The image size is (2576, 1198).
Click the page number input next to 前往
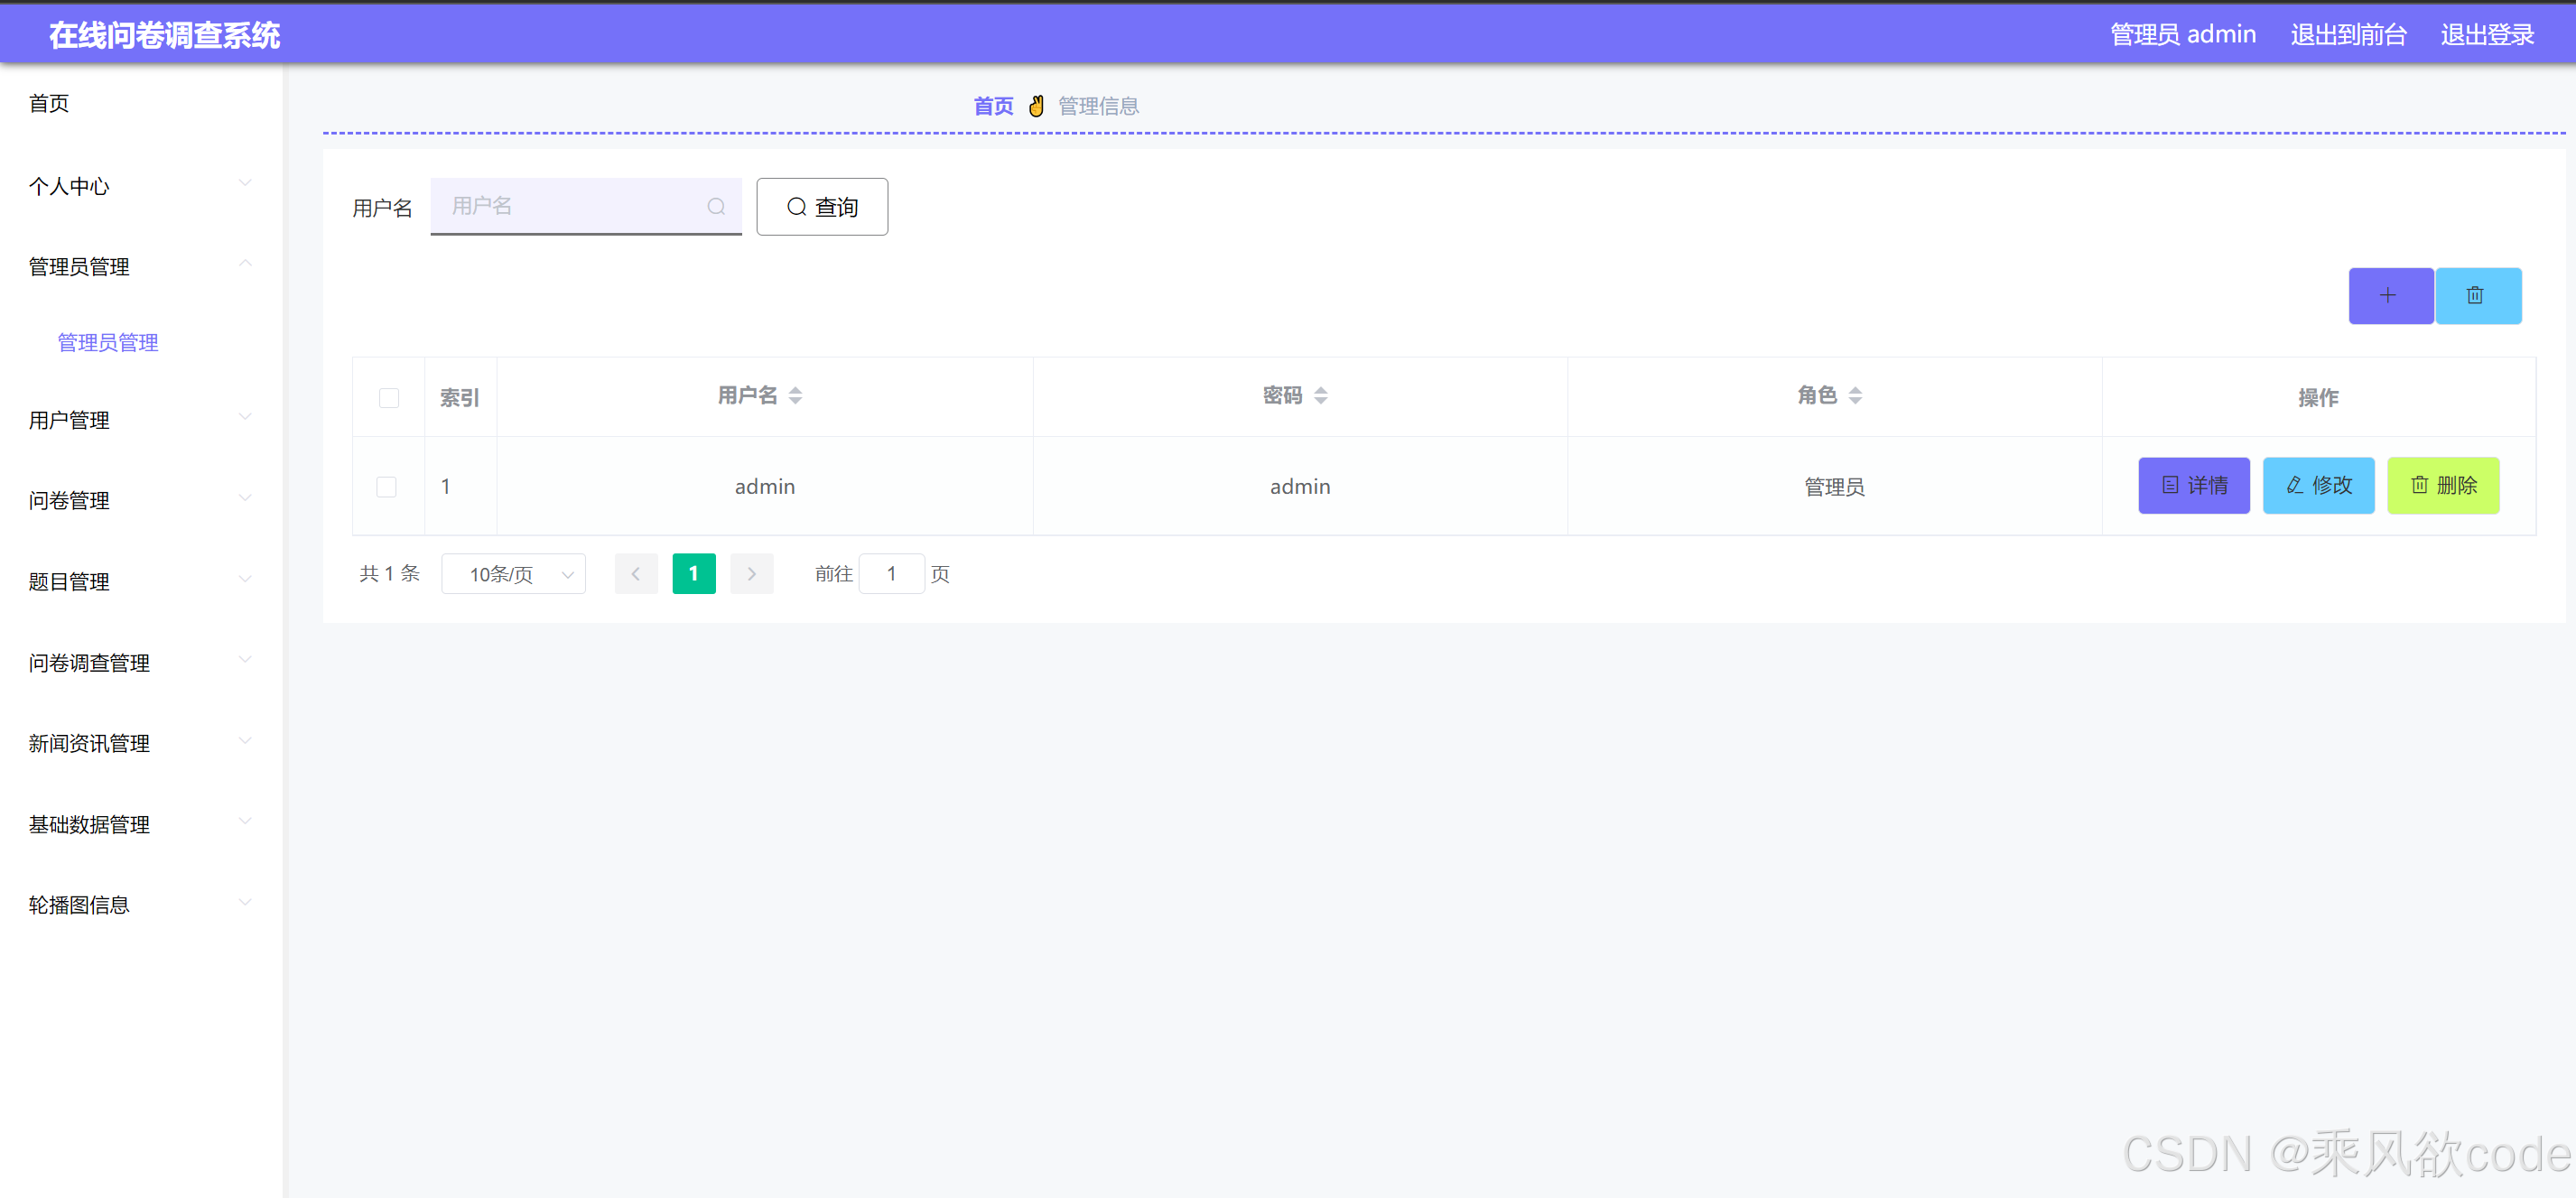(x=892, y=573)
